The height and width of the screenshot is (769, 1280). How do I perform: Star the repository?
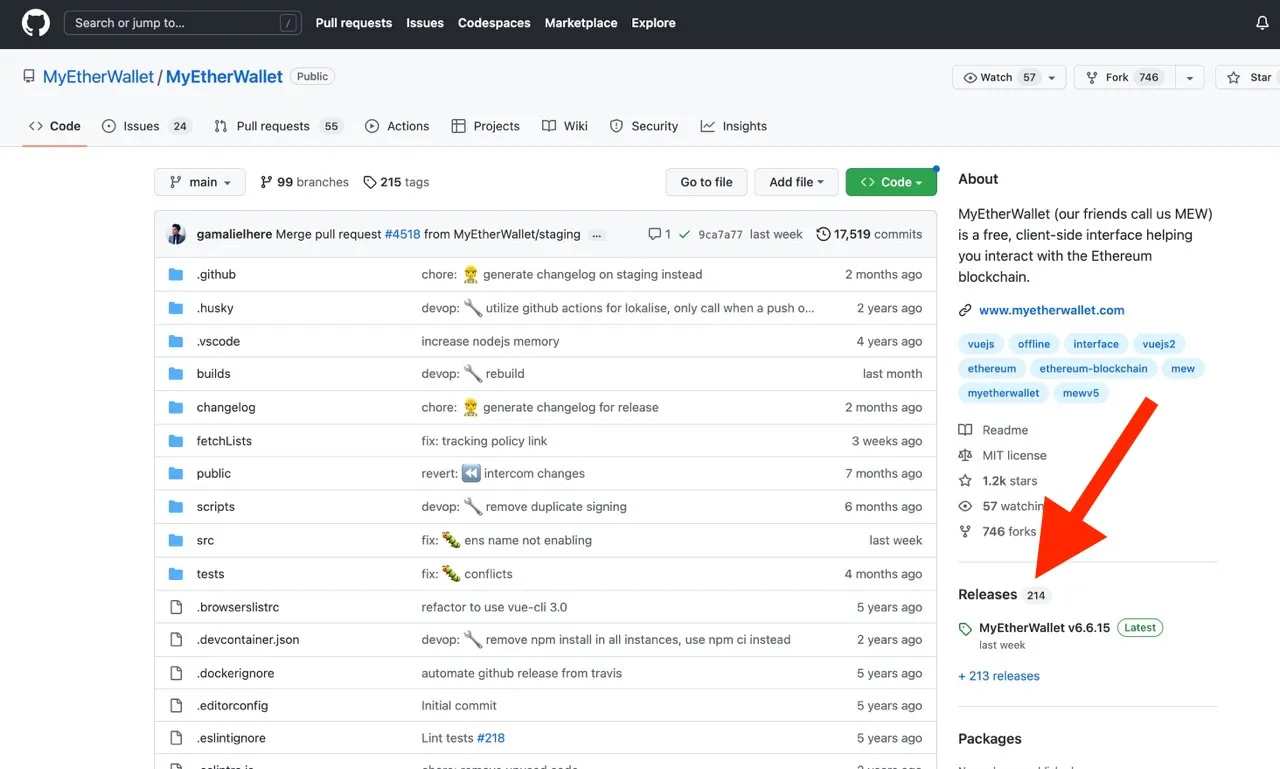1248,77
